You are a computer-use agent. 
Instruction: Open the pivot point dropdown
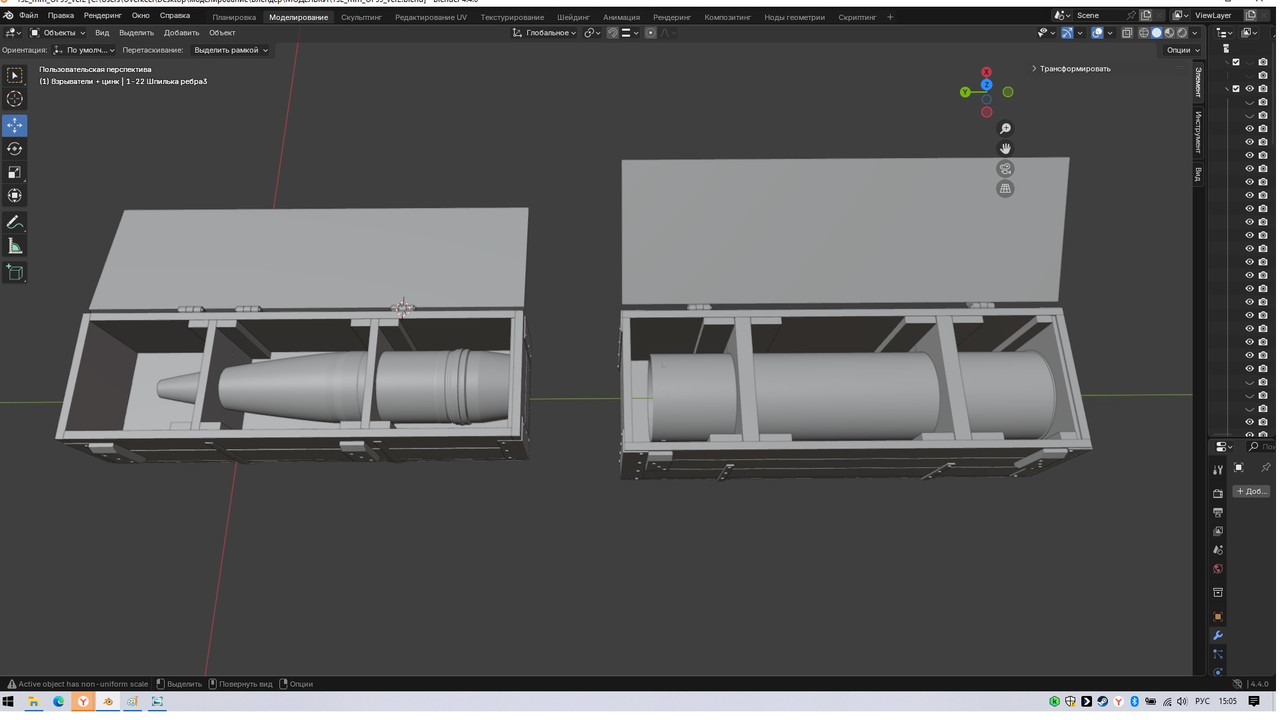tap(592, 33)
